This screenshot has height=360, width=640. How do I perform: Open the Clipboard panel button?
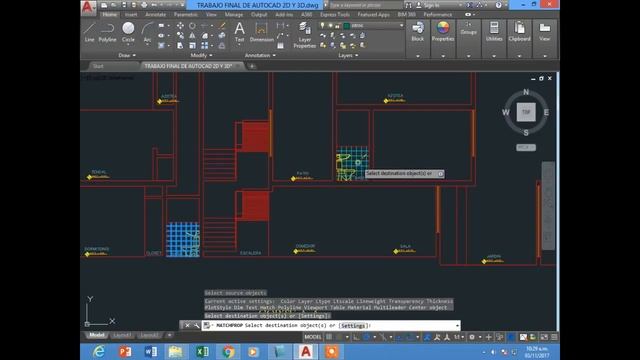click(520, 32)
